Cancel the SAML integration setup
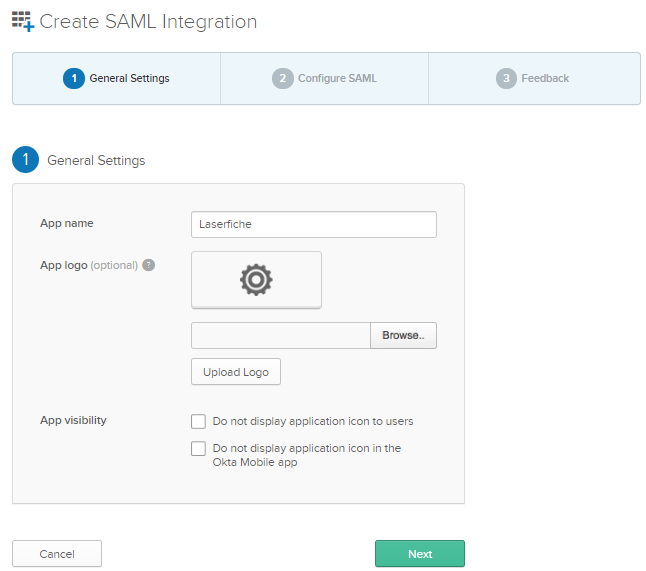The image size is (646, 571). point(57,554)
